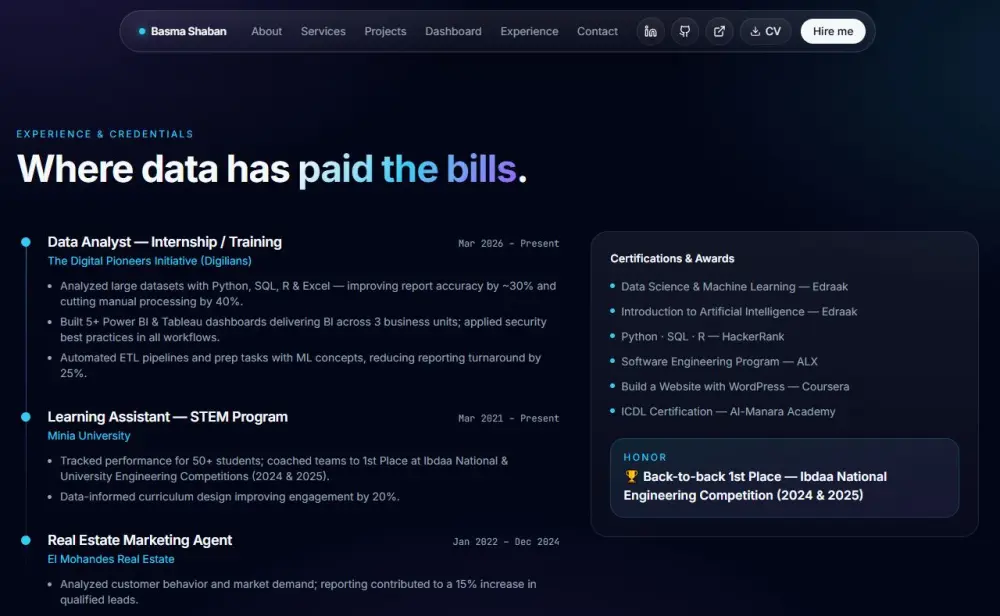The width and height of the screenshot is (1000, 616).
Task: Click bullet about Built 5+ Power BI dashboards
Action: click(304, 329)
